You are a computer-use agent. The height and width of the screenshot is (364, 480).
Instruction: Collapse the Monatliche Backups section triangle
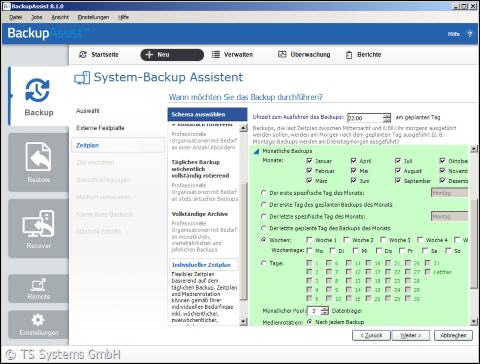[256, 151]
